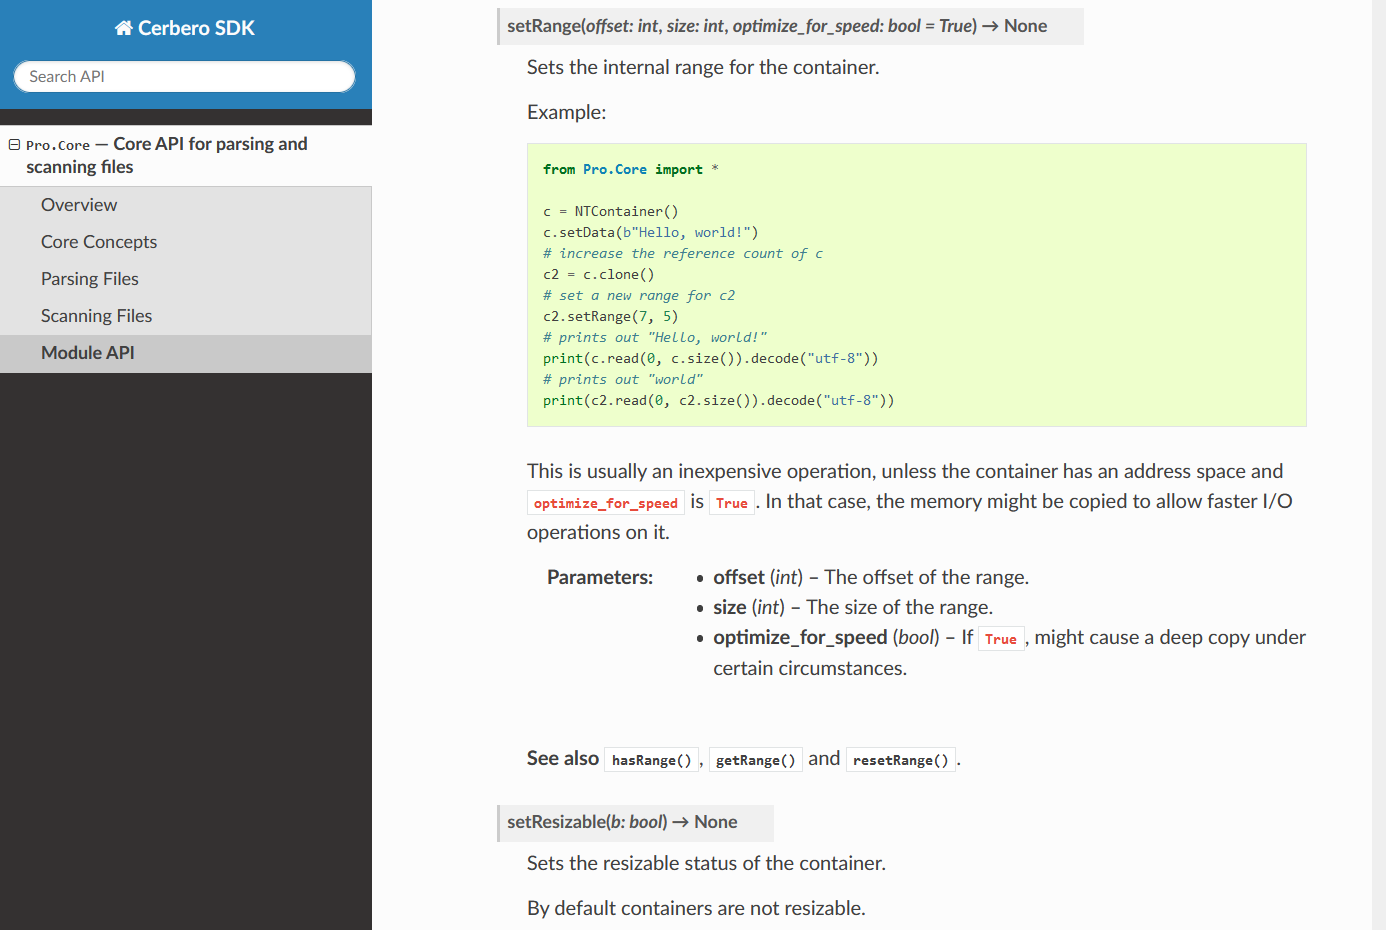Navigate to Parsing Files
This screenshot has width=1386, height=930.
click(90, 279)
